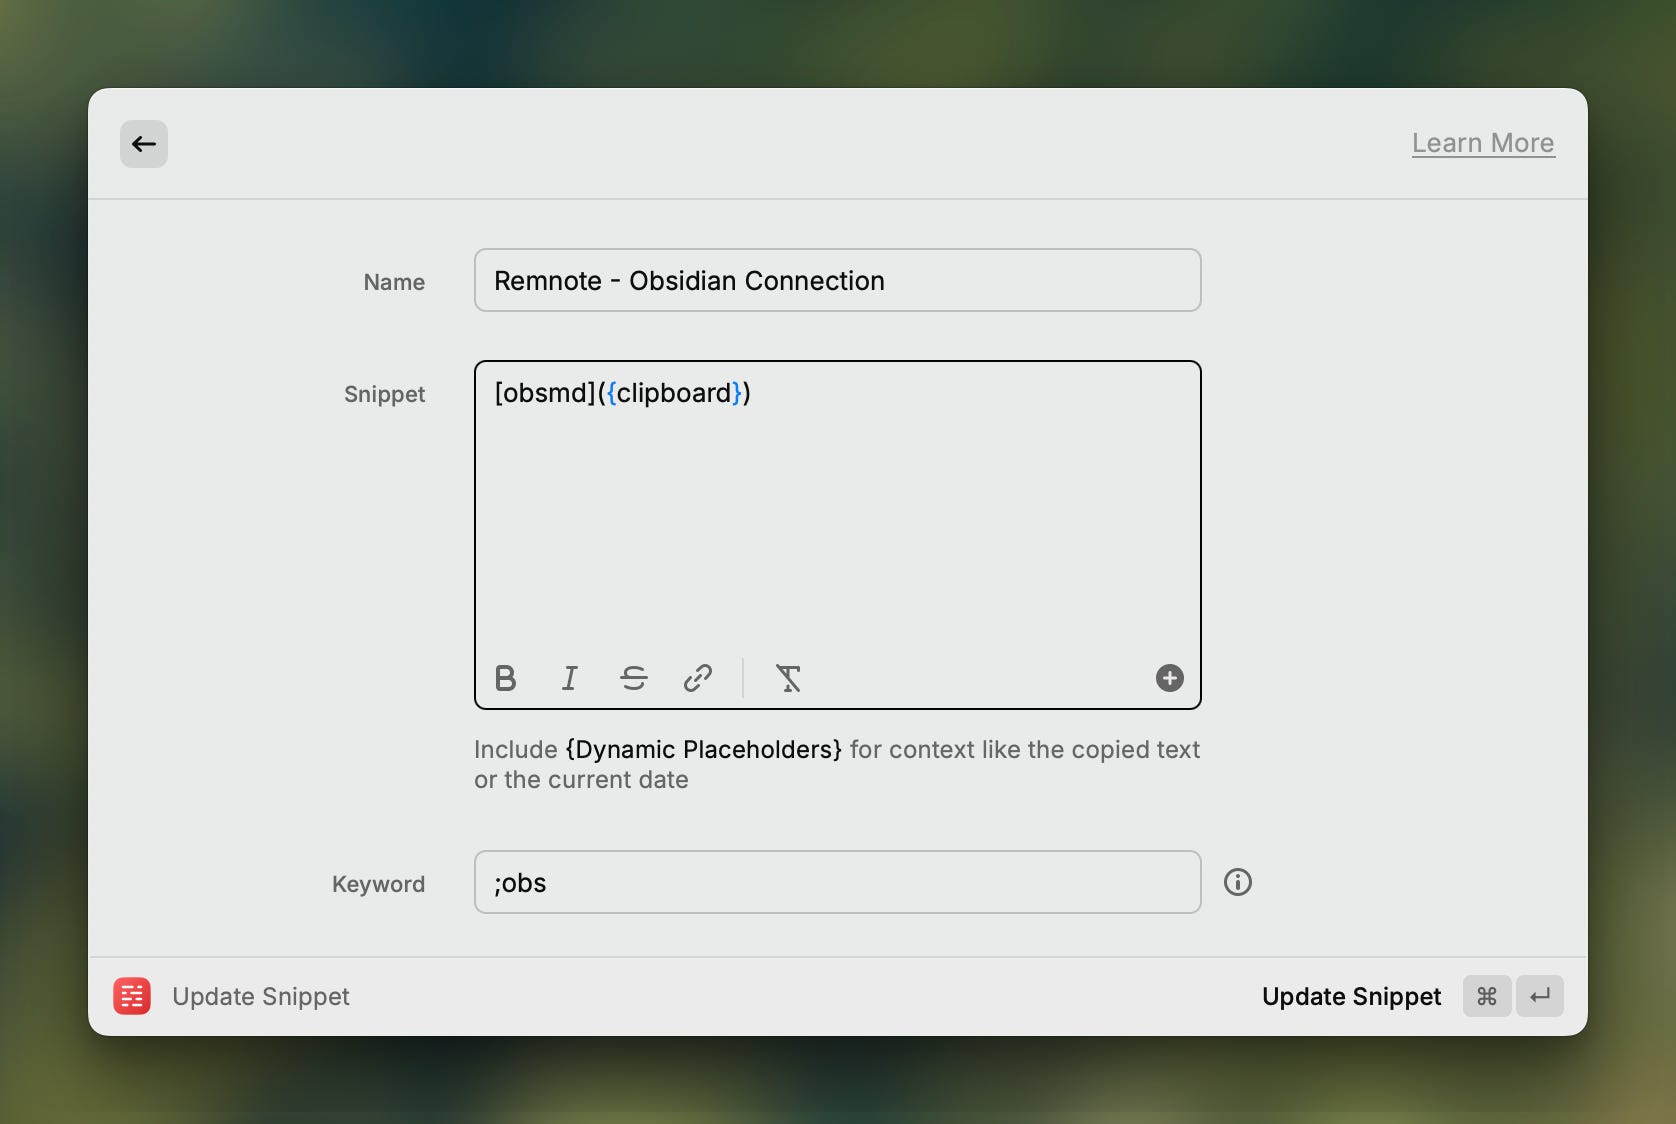Edit the Keyword field ';obs'
Viewport: 1676px width, 1124px height.
click(837, 882)
